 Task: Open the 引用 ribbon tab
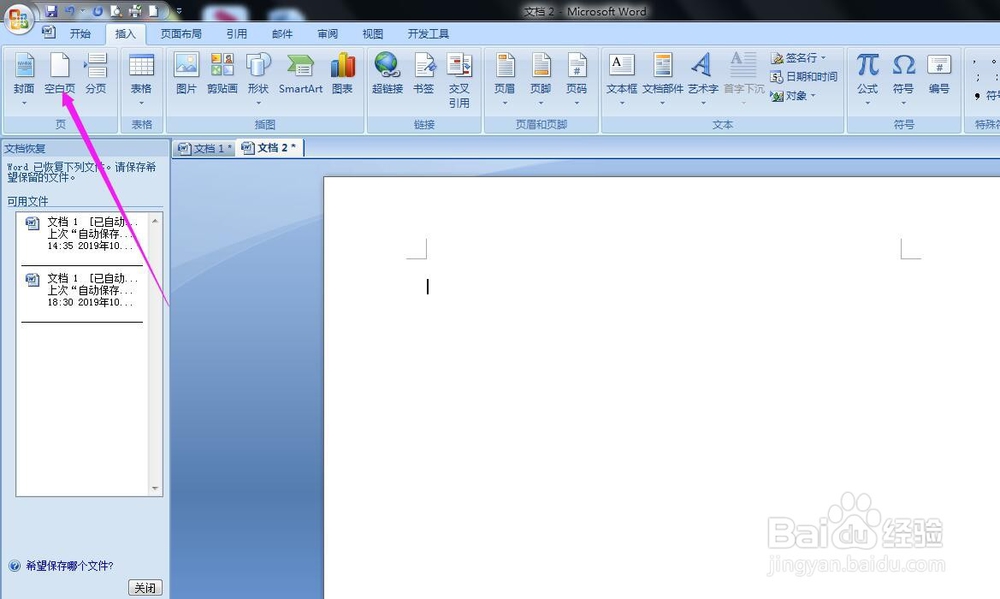tap(237, 34)
